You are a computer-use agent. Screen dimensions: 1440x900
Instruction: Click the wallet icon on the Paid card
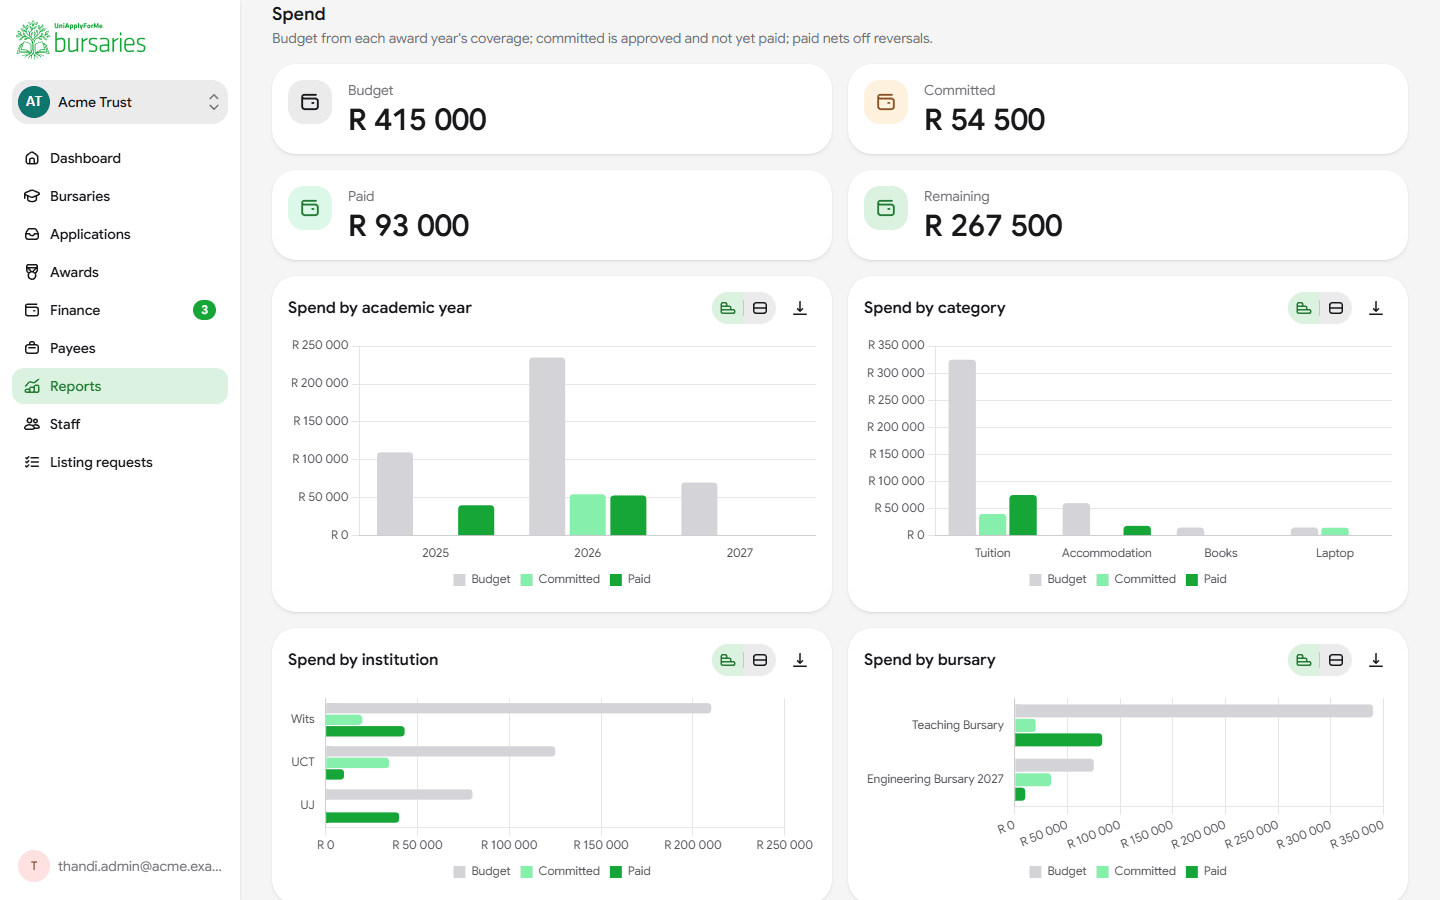click(x=310, y=208)
